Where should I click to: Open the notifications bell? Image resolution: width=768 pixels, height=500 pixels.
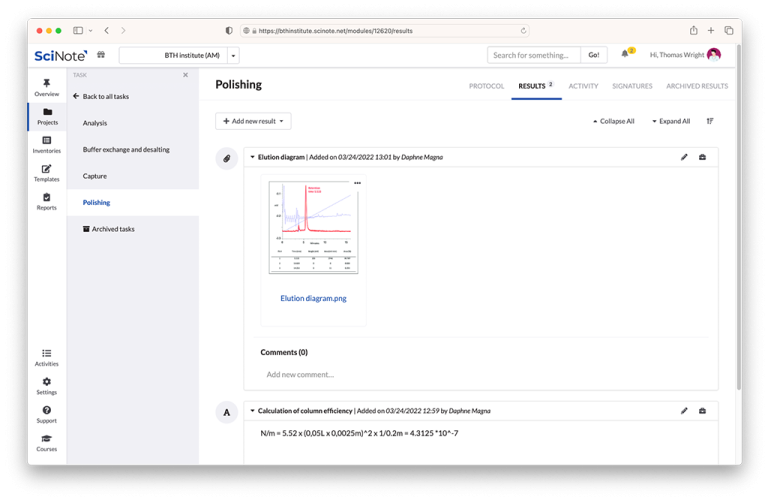[x=625, y=54]
